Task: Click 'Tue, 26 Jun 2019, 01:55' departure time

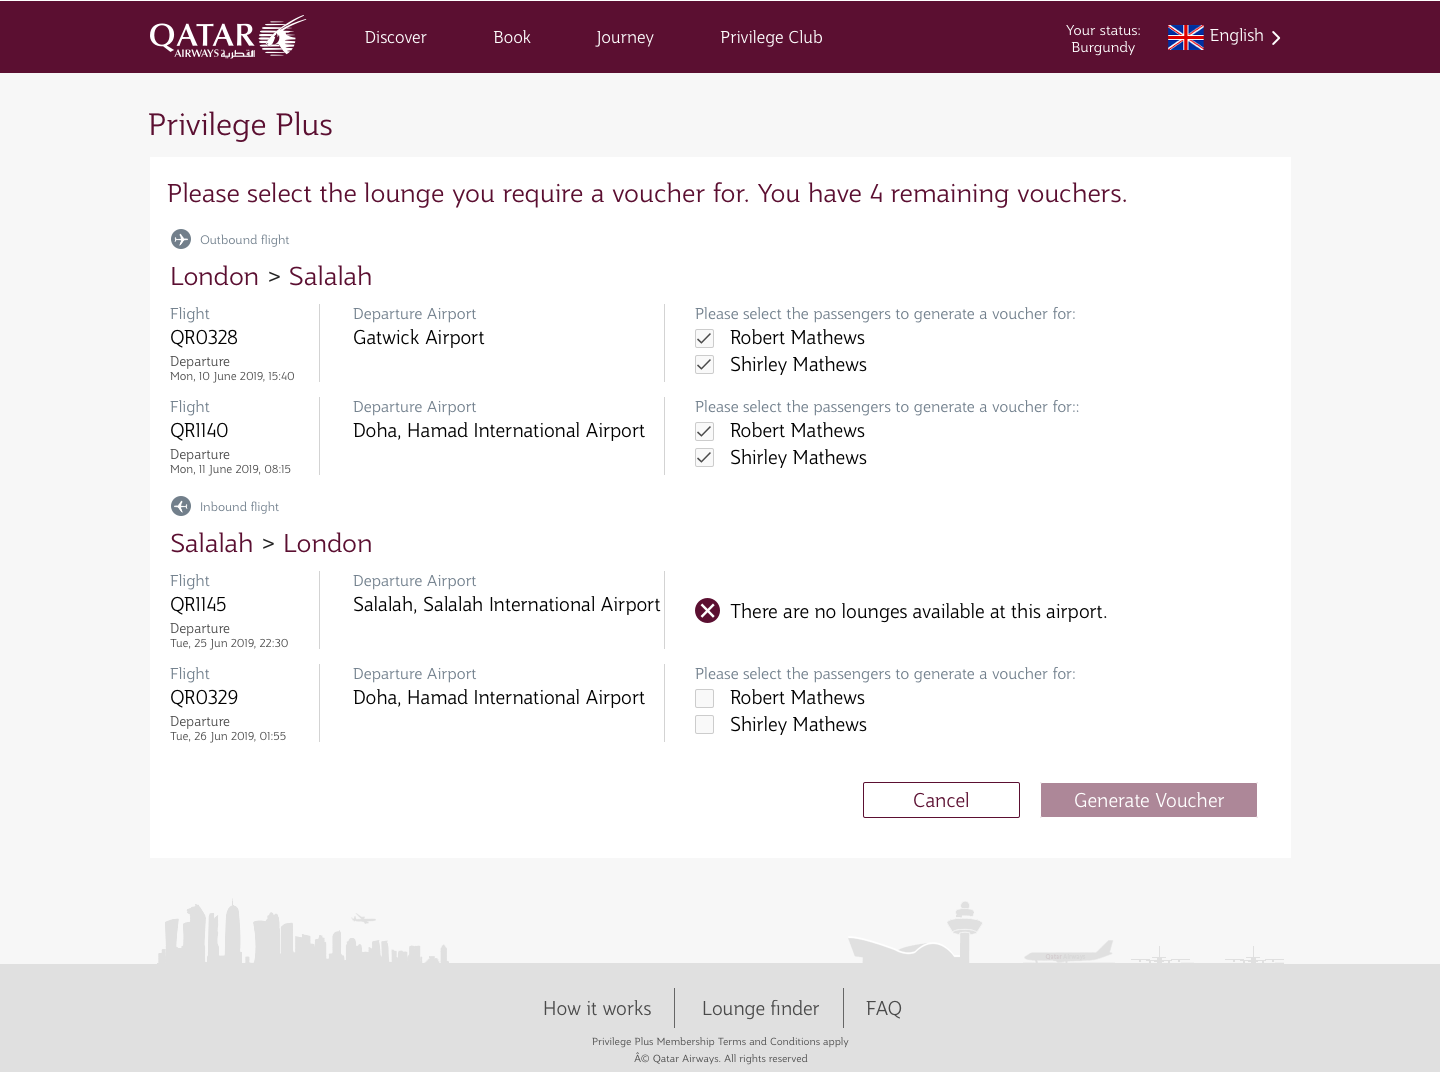Action: (x=228, y=736)
